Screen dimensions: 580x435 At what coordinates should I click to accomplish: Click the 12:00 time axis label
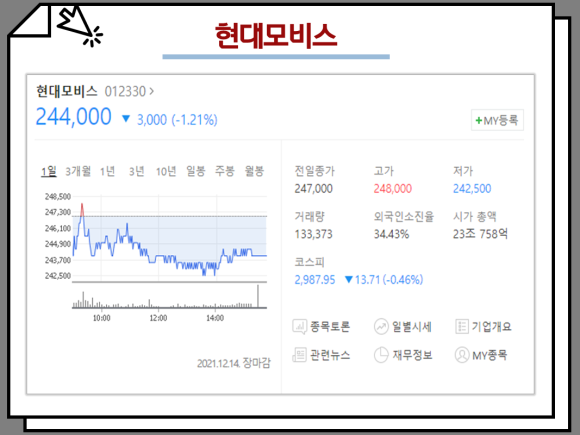158,318
